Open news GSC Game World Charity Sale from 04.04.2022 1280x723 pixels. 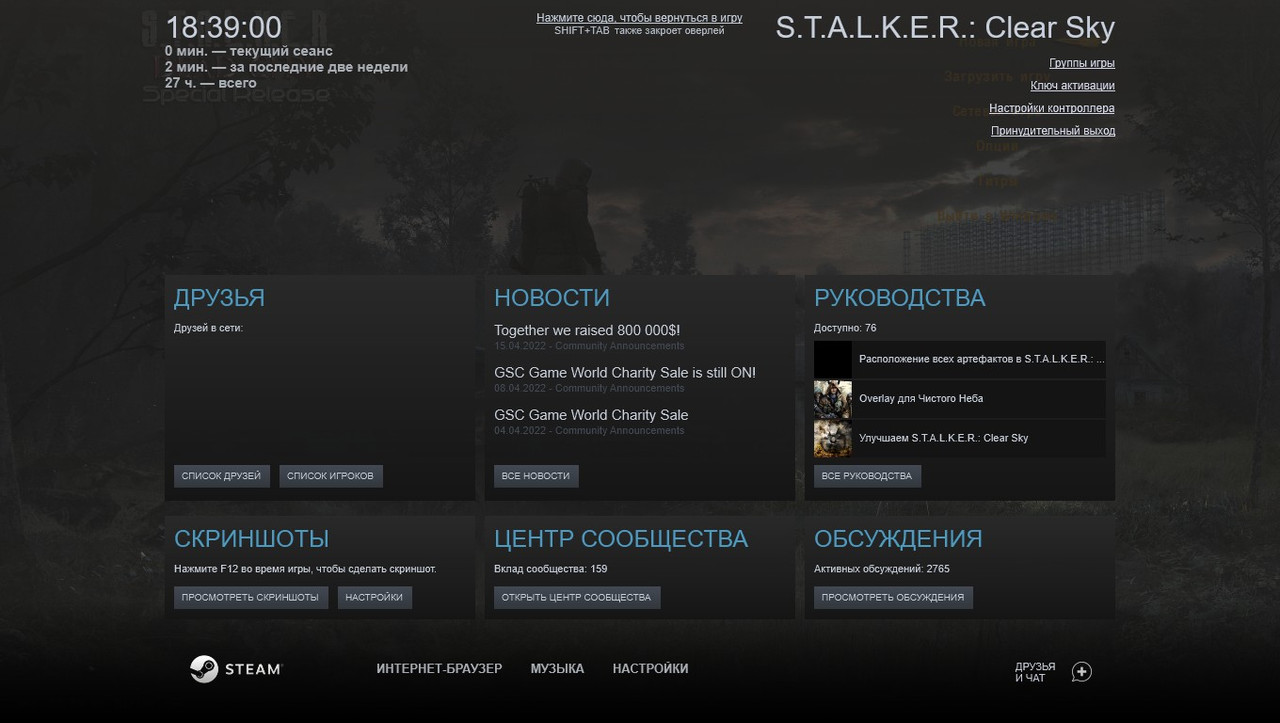(x=591, y=415)
